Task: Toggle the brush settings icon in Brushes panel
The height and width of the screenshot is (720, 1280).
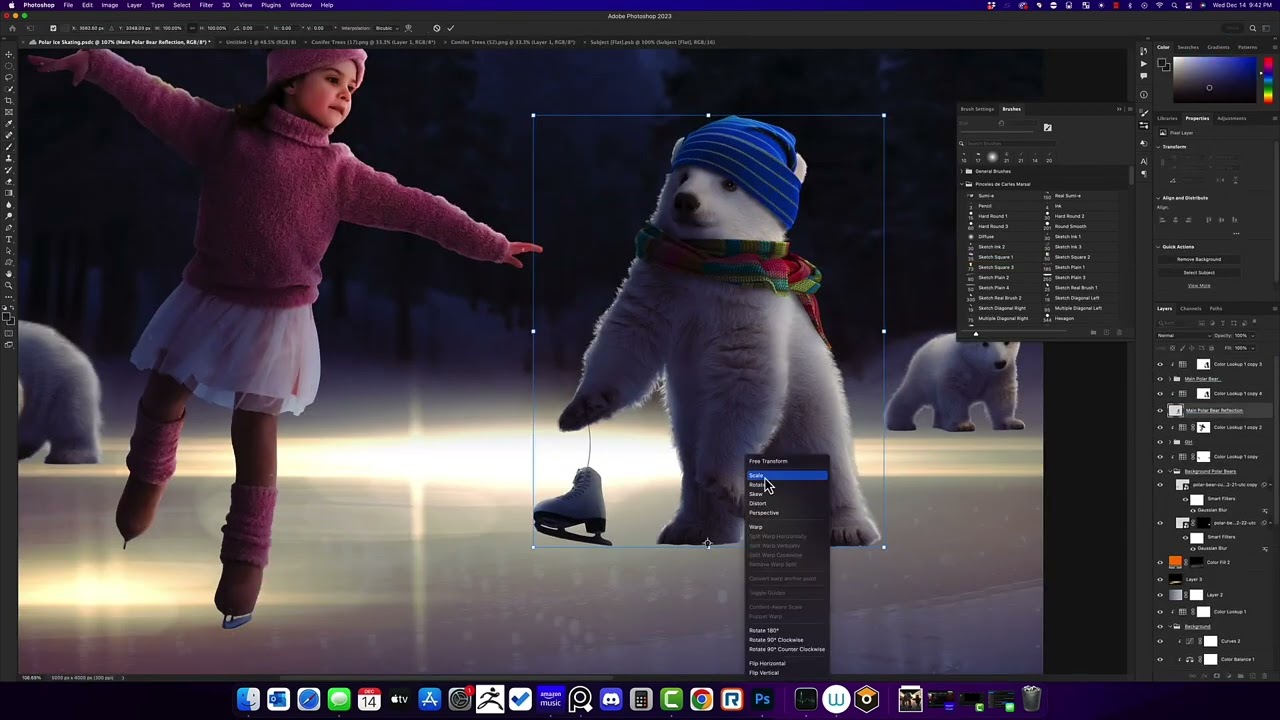Action: pyautogui.click(x=1047, y=128)
